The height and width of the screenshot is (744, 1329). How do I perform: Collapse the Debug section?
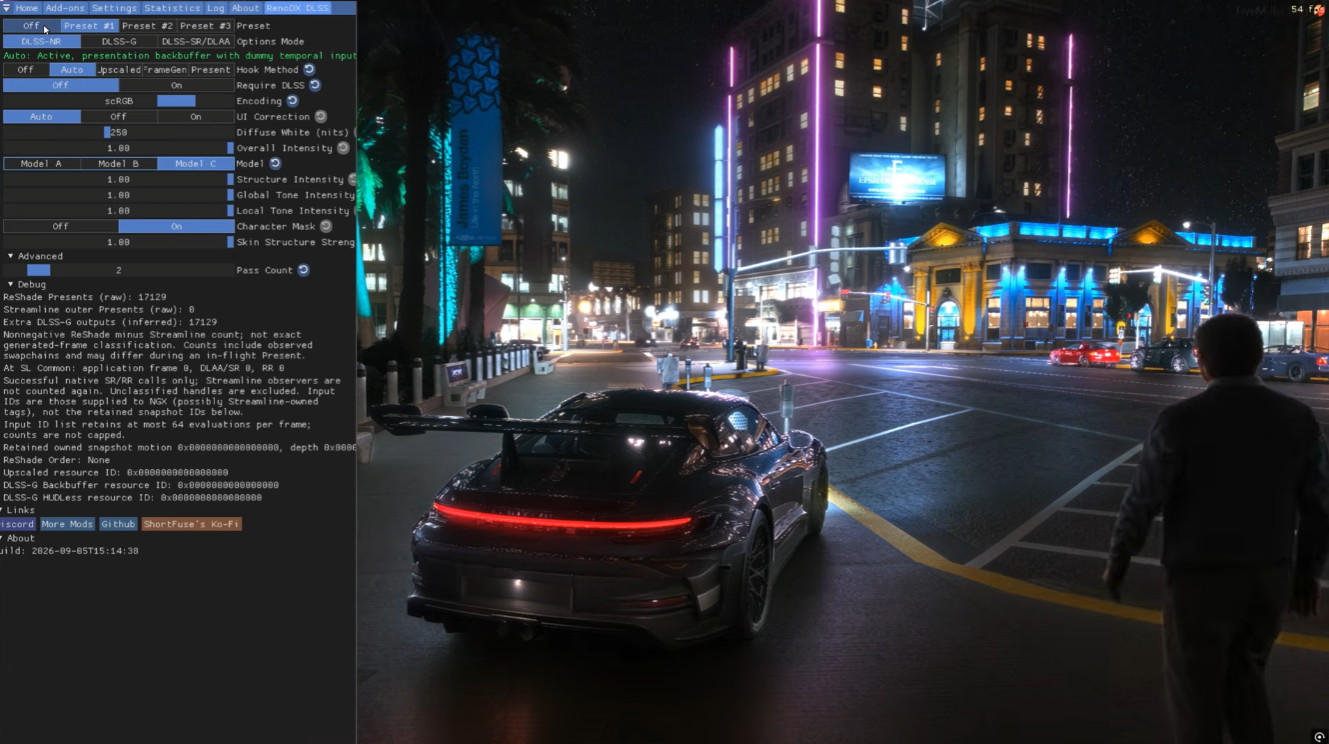pyautogui.click(x=11, y=285)
